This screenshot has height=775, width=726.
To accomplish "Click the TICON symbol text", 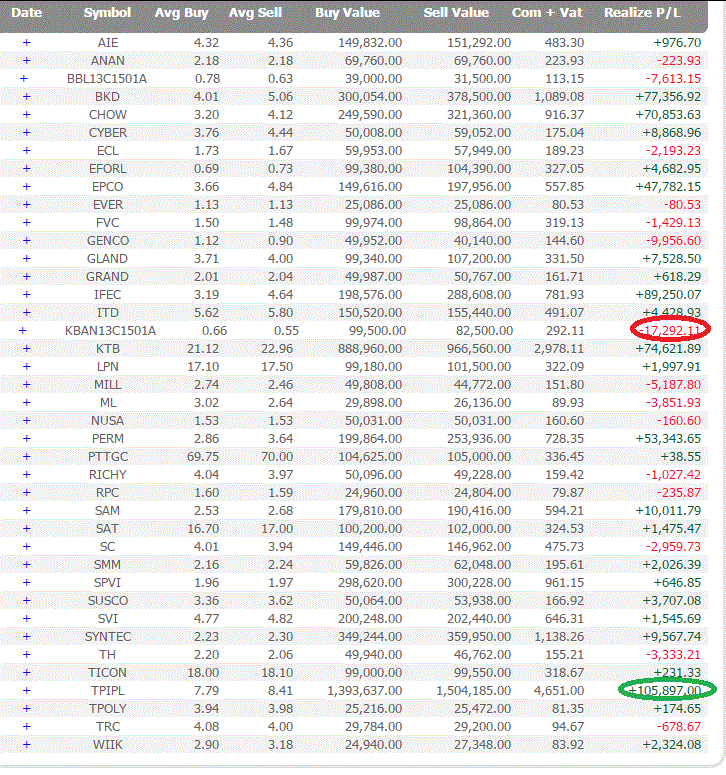I will pos(107,673).
